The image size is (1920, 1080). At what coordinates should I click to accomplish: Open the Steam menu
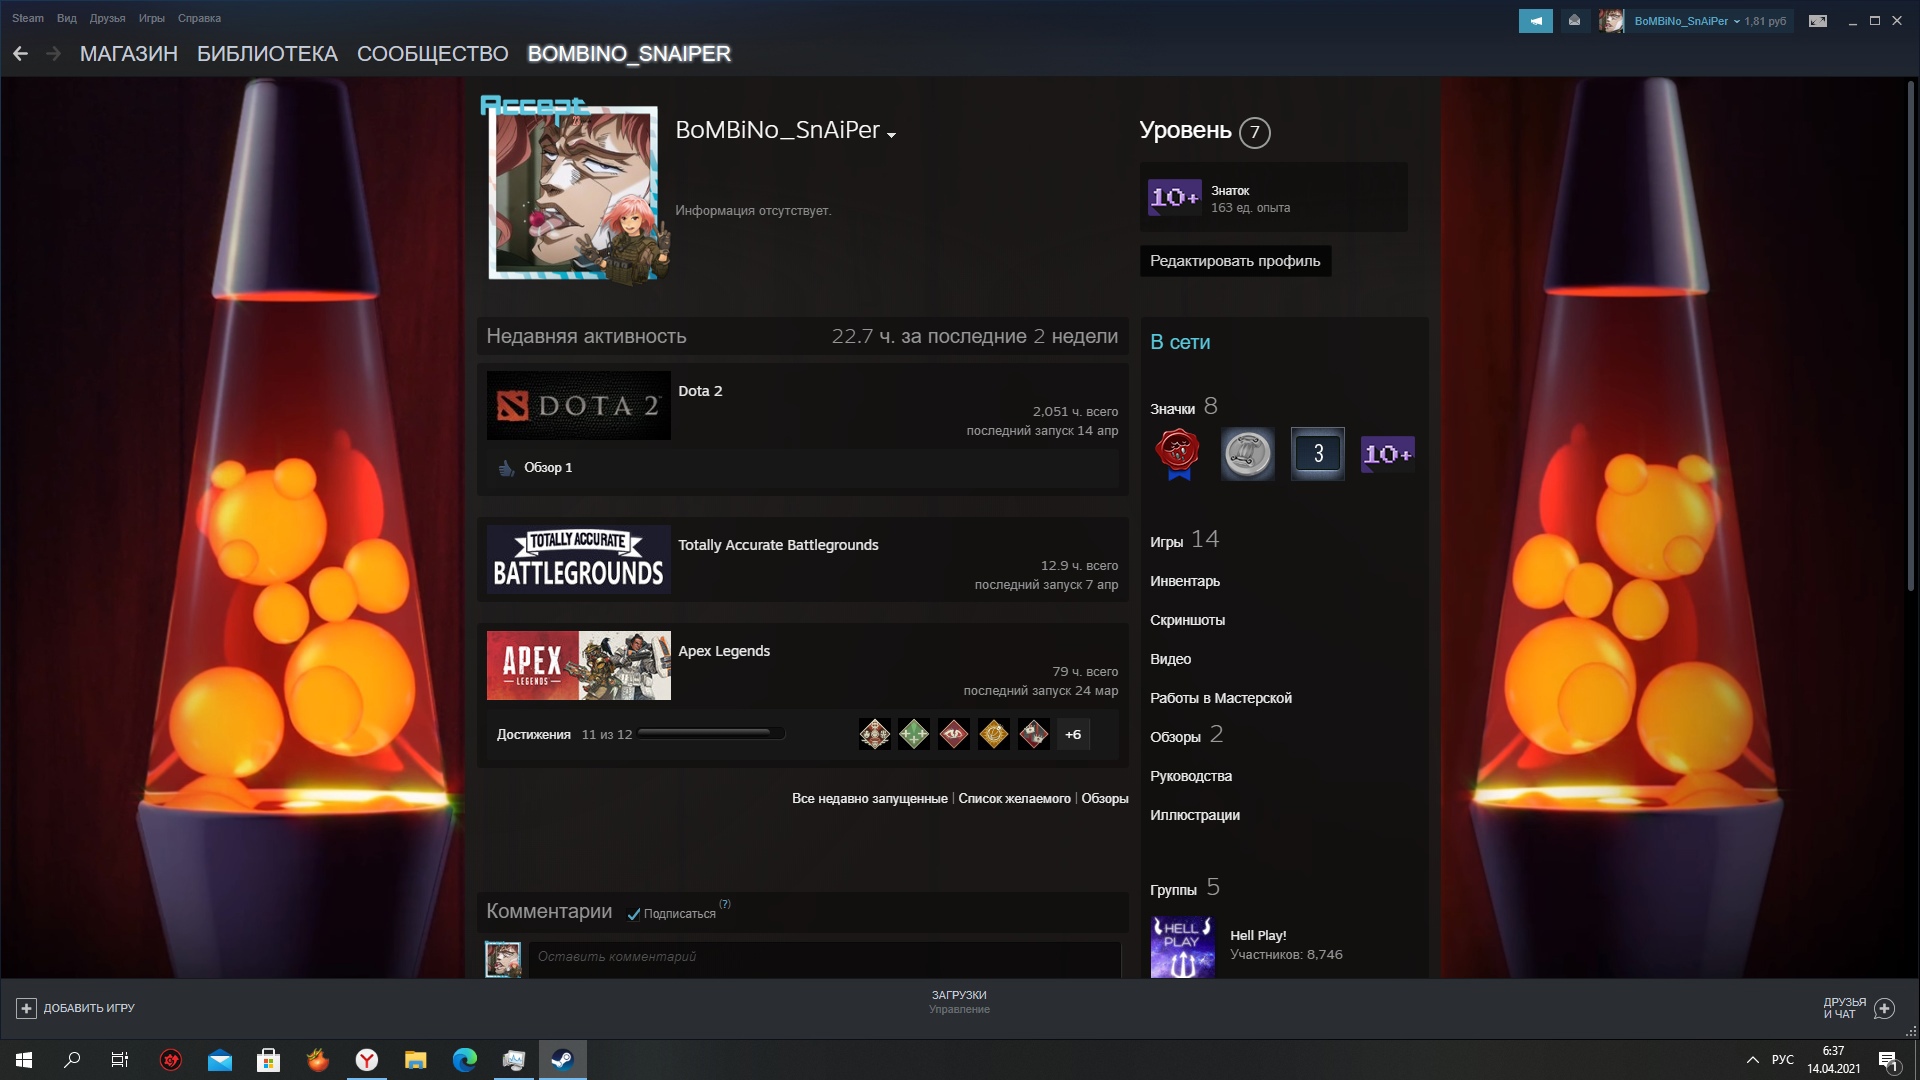(28, 18)
